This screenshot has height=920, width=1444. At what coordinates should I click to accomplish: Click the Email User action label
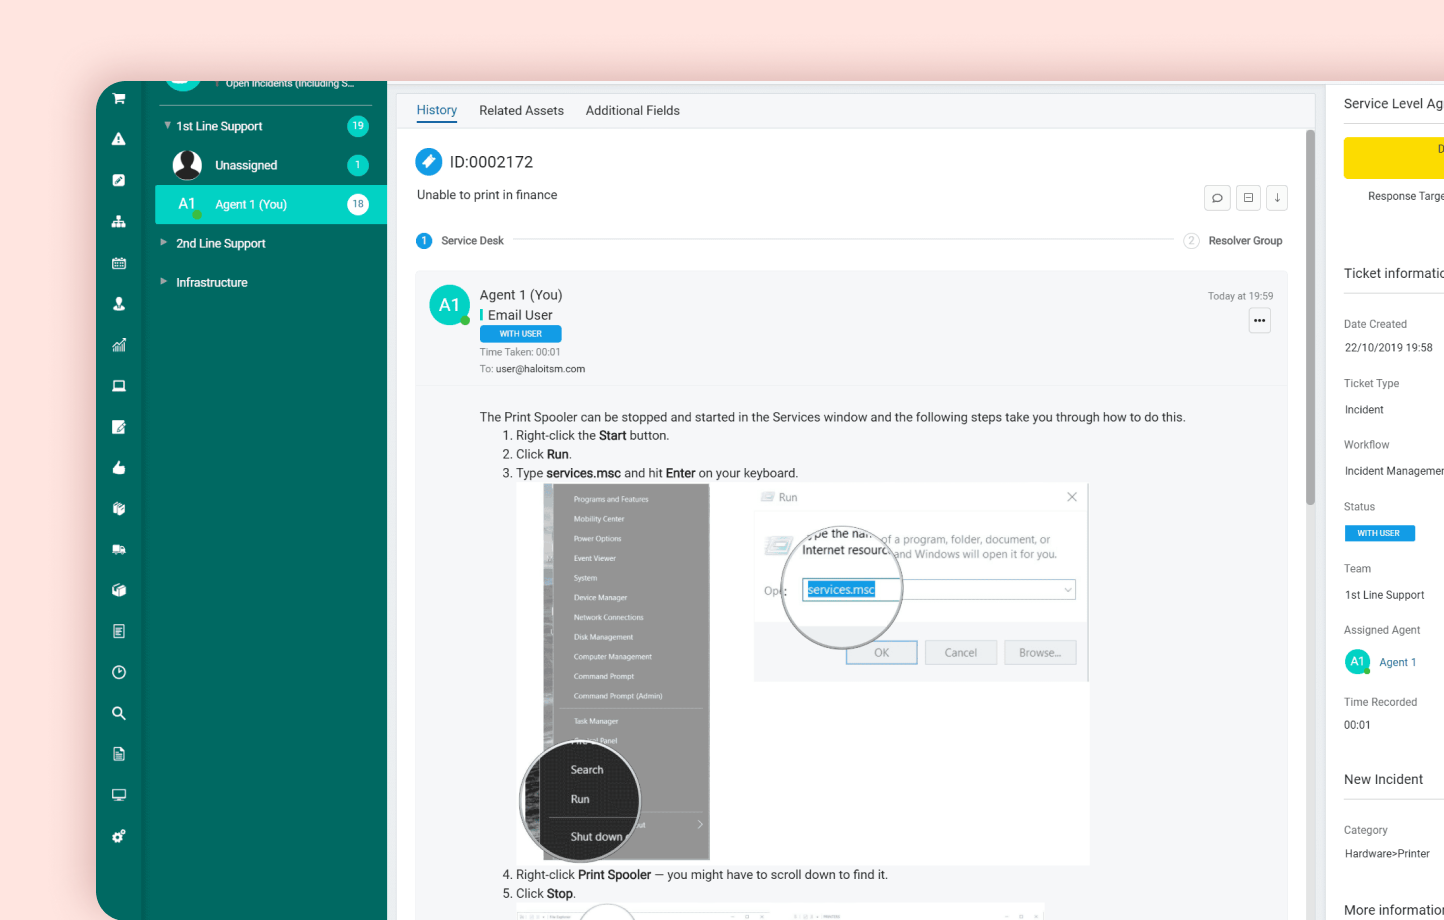pos(520,315)
